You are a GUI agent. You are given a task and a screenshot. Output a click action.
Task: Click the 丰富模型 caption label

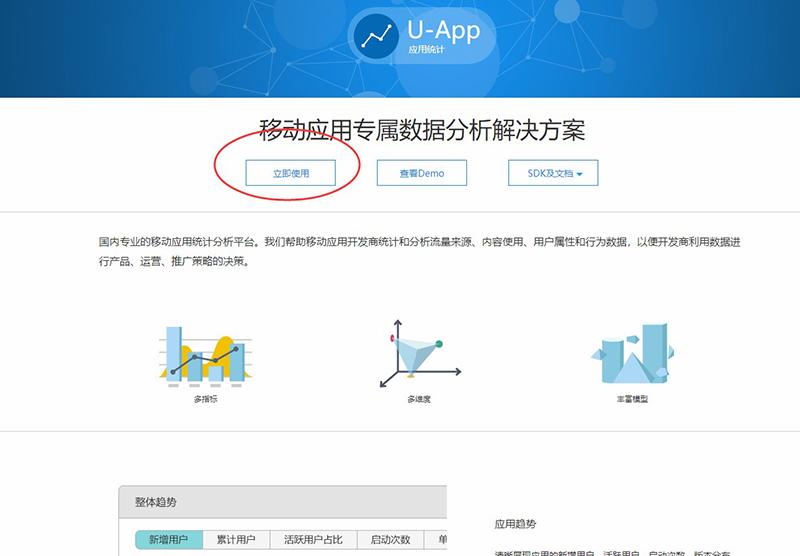point(632,399)
